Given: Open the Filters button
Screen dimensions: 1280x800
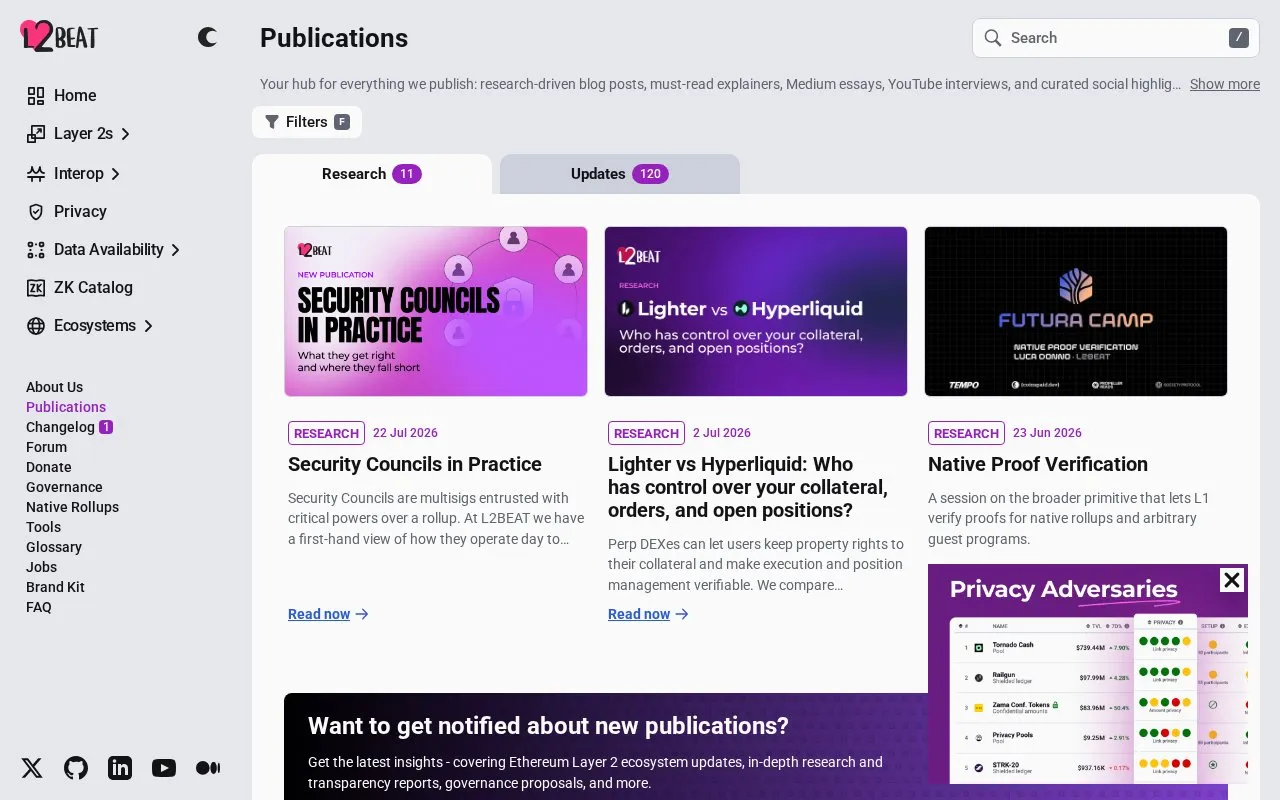Looking at the screenshot, I should click(x=307, y=122).
